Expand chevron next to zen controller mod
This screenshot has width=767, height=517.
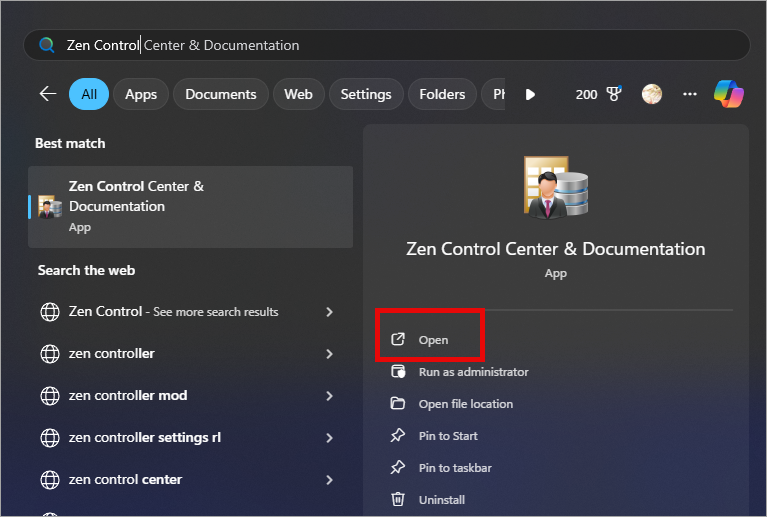(329, 396)
